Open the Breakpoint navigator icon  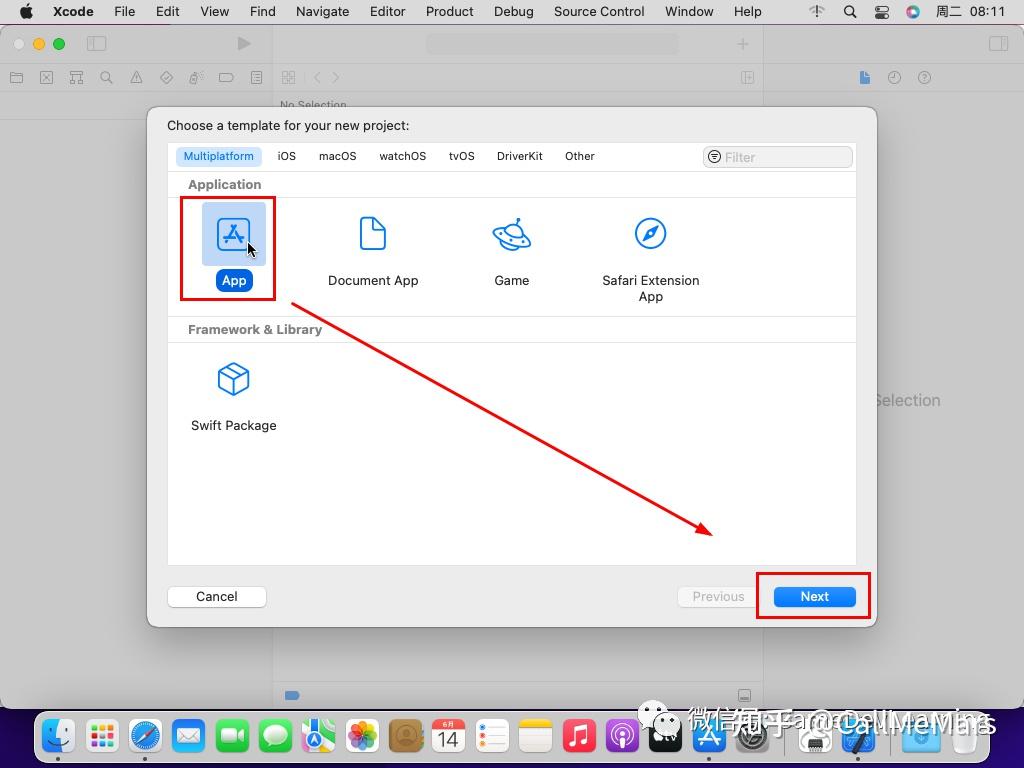click(x=226, y=78)
